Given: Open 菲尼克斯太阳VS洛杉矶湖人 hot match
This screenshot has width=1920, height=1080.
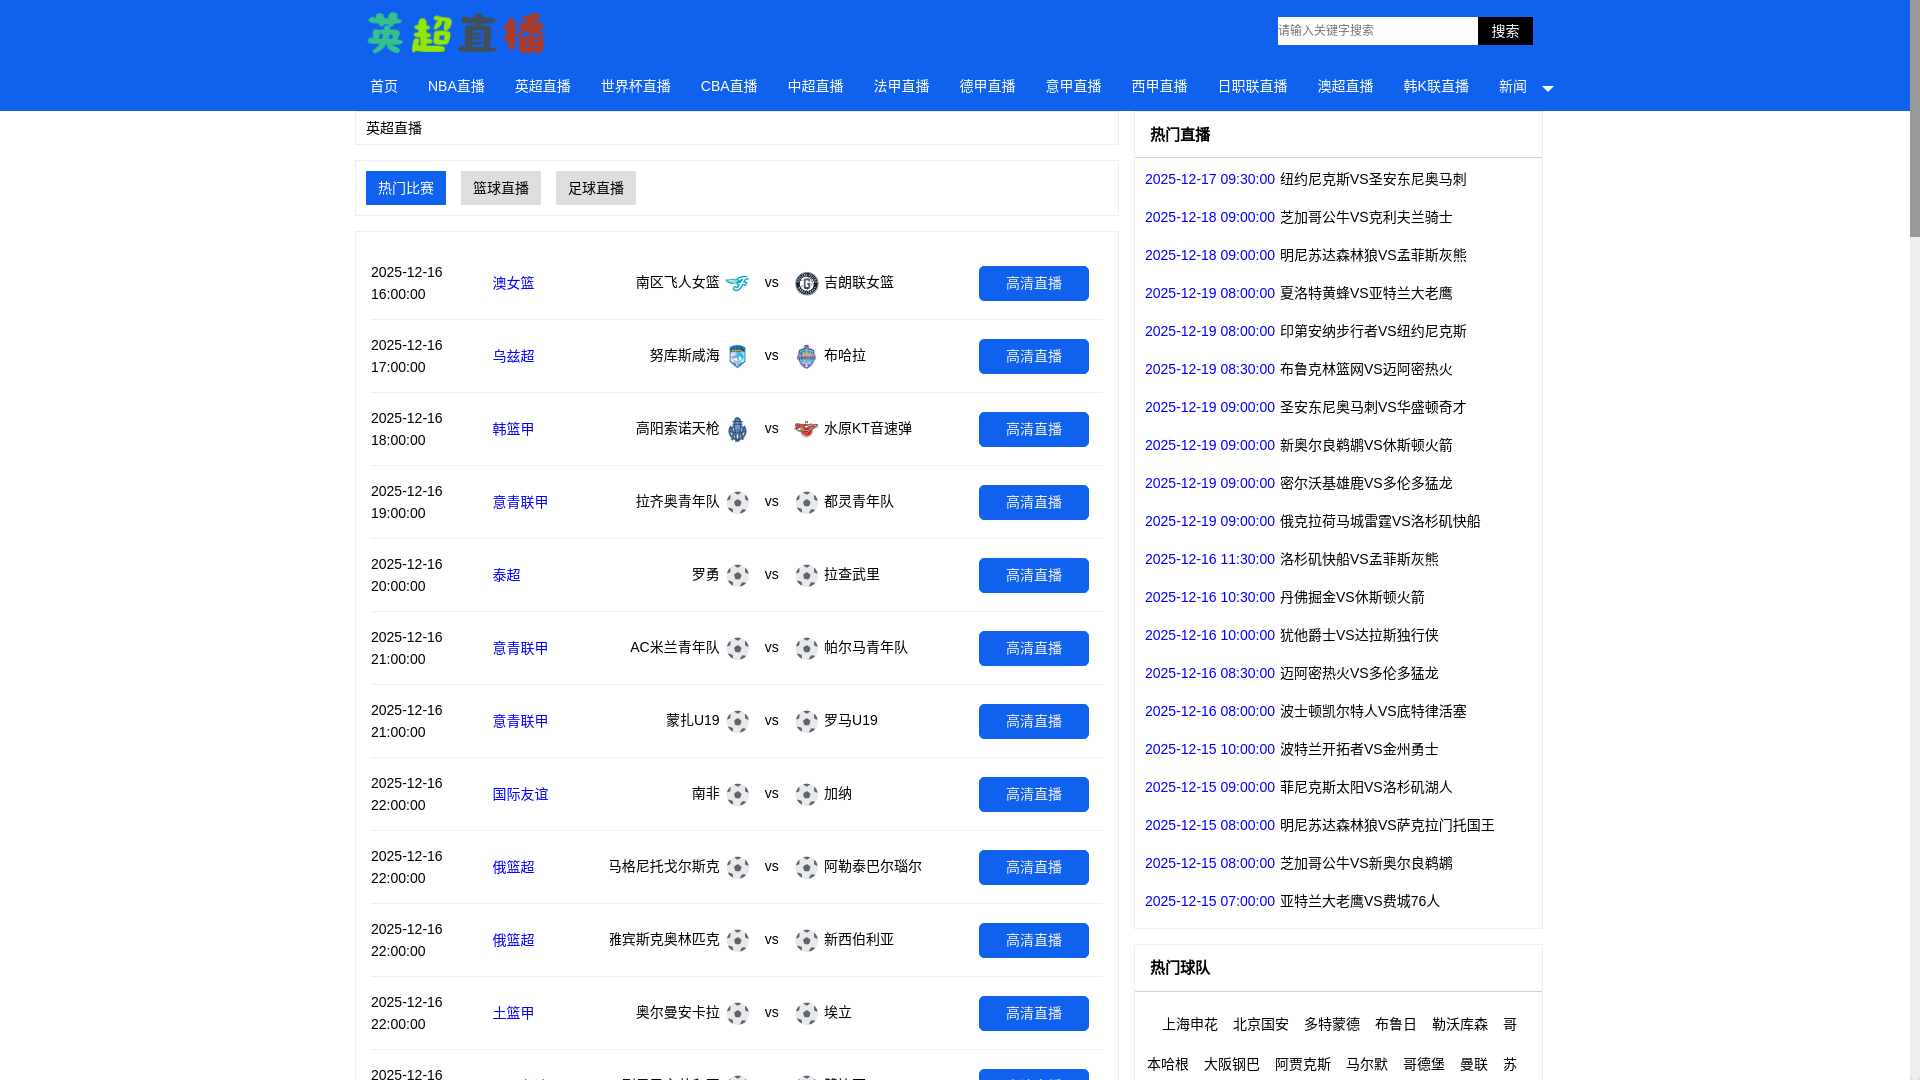Looking at the screenshot, I should coord(1366,787).
